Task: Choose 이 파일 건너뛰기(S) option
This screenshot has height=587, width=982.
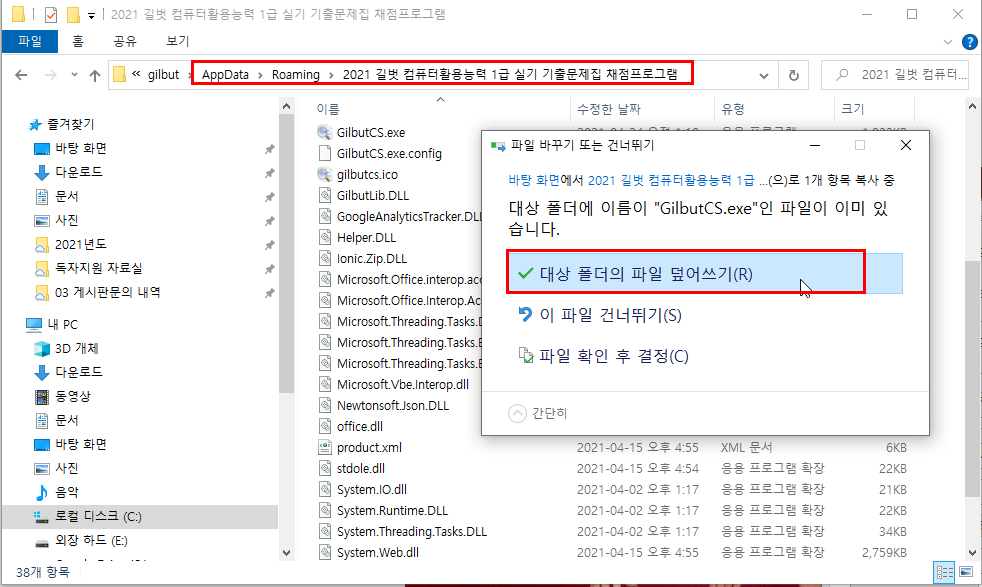Action: pos(609,315)
